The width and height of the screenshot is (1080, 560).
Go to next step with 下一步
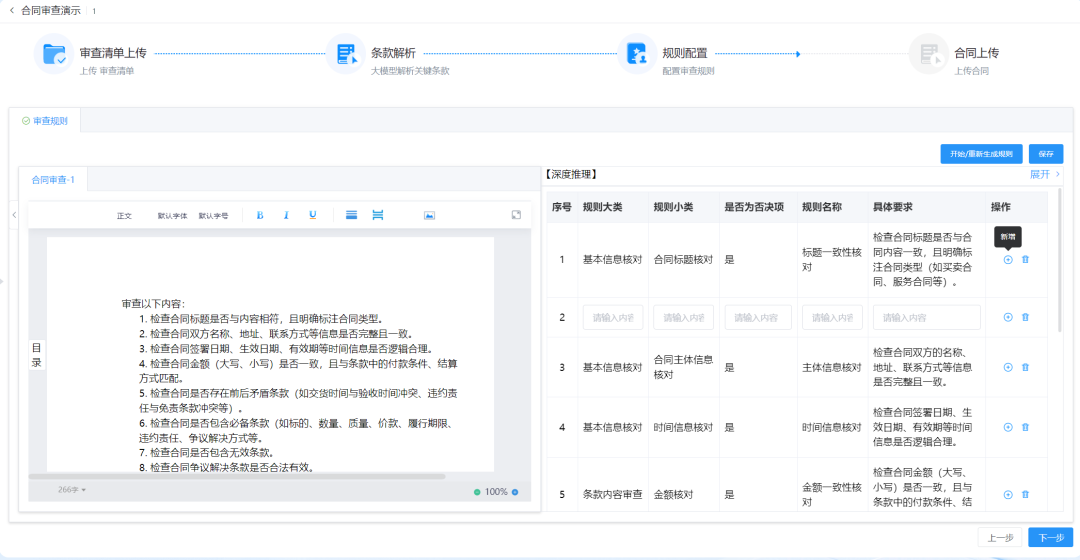point(1050,537)
